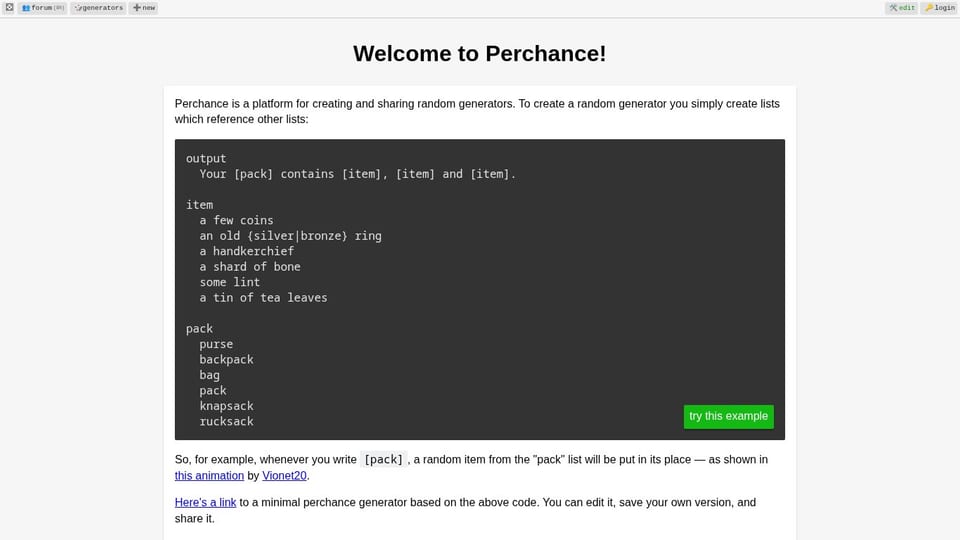The image size is (960, 540).
Task: Click the 'a shard of bone' line
Action: [250, 267]
